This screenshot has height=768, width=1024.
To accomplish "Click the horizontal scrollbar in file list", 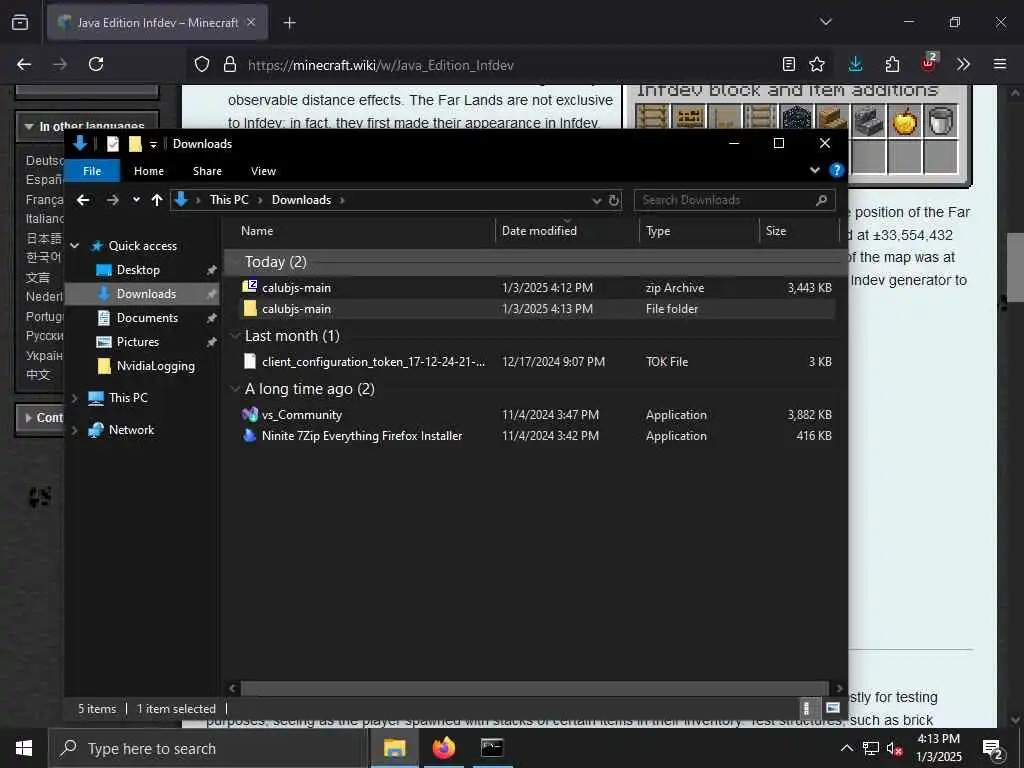I will [535, 688].
